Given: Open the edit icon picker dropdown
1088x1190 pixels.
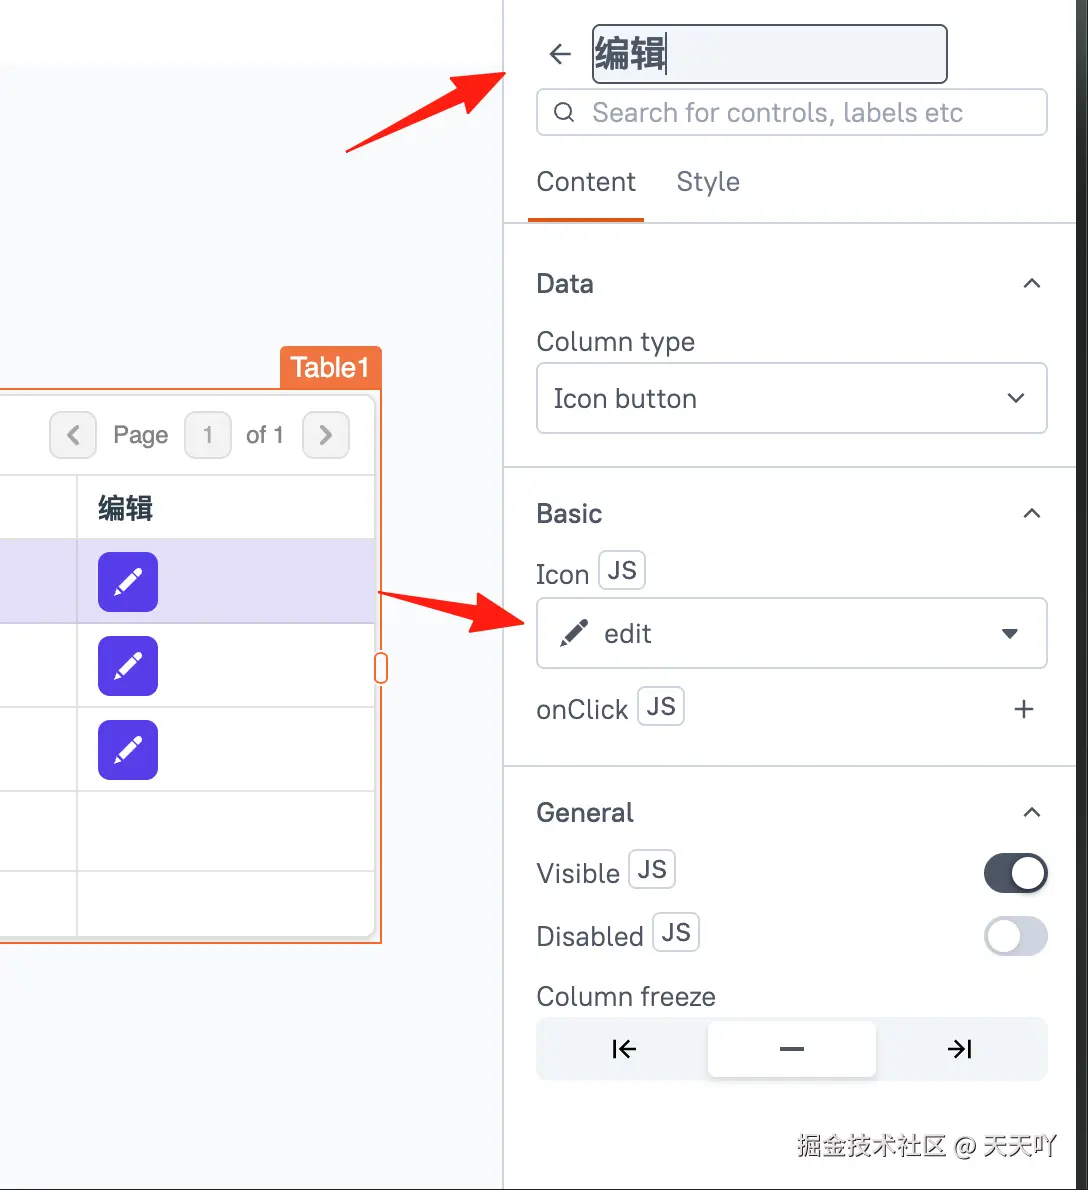Looking at the screenshot, I should (791, 633).
